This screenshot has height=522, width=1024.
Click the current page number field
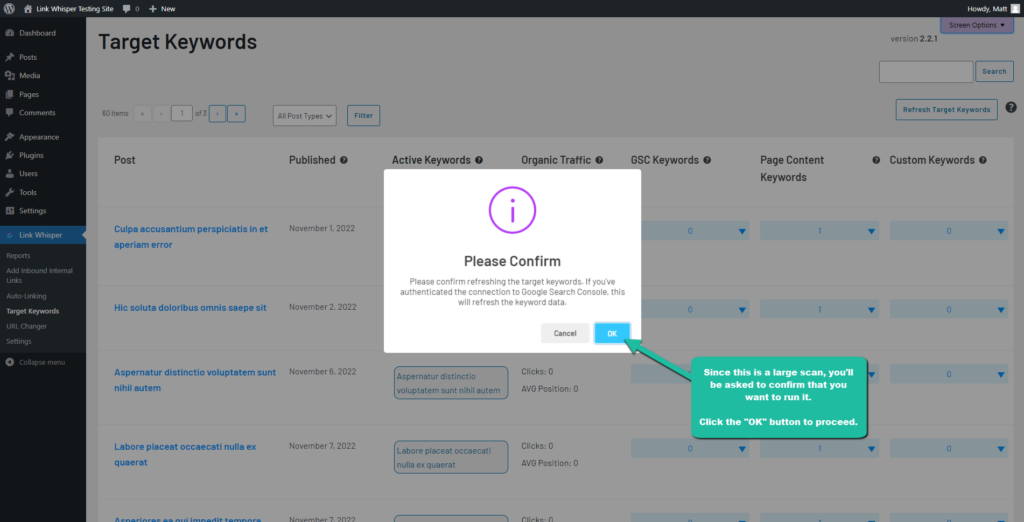point(182,114)
